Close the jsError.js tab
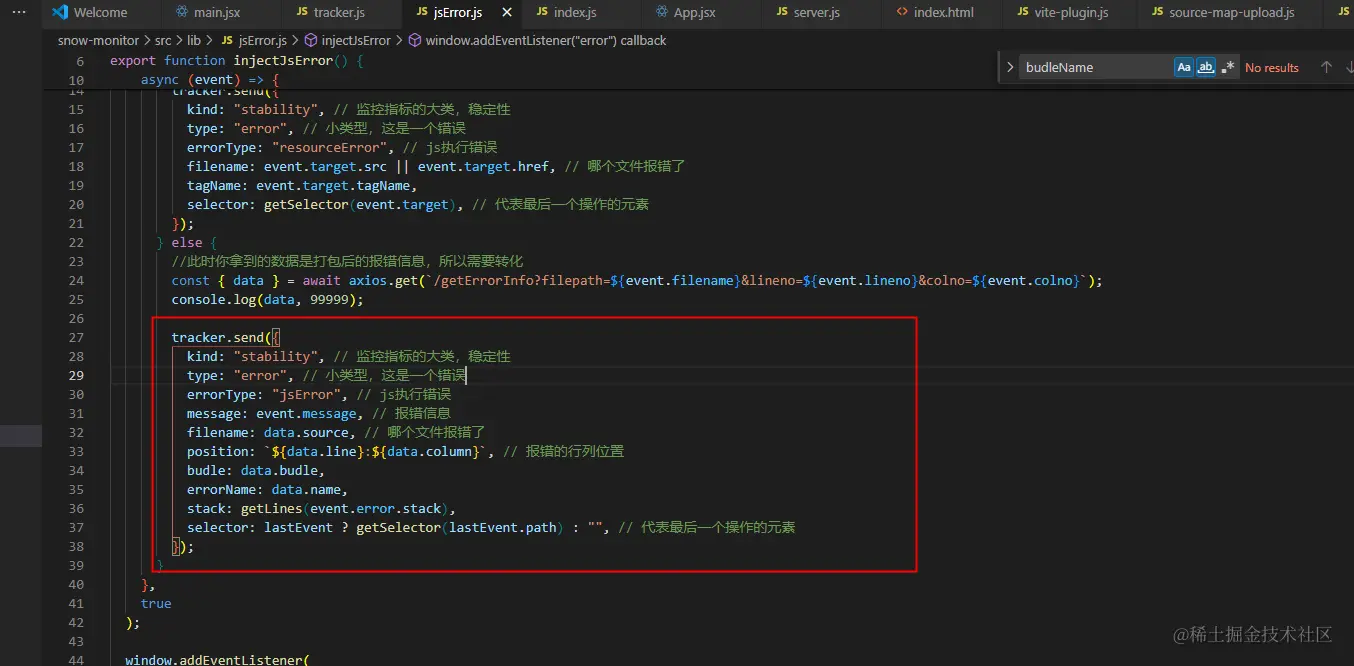This screenshot has width=1354, height=666. (507, 13)
